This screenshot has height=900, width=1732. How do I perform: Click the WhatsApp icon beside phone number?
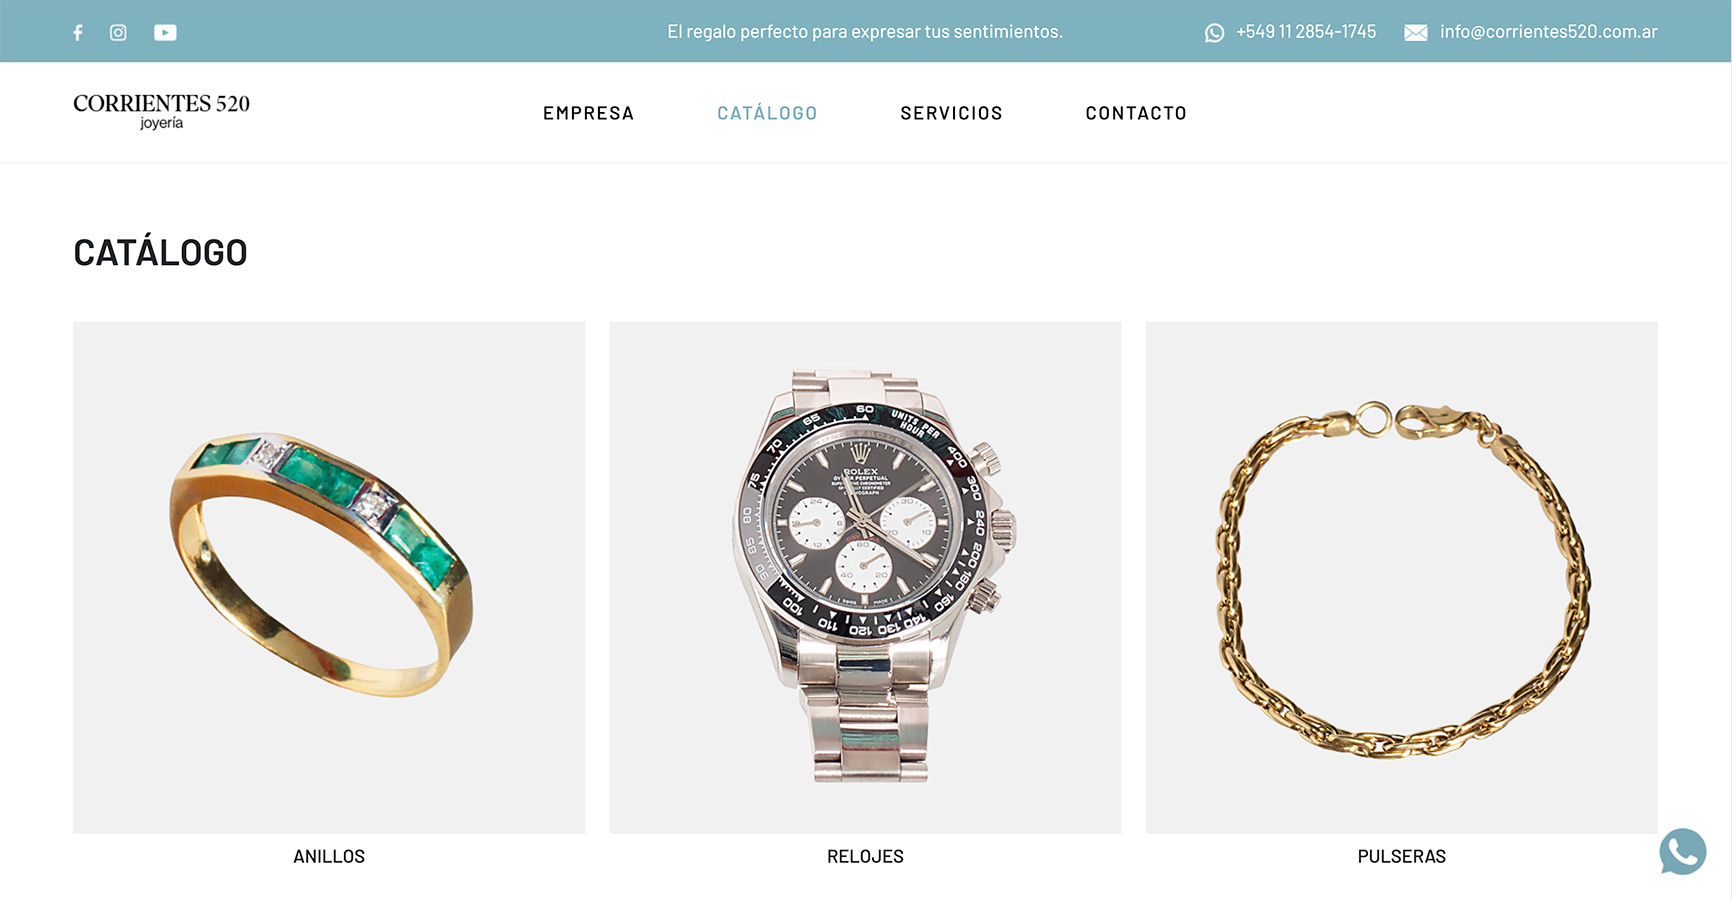[x=1214, y=32]
